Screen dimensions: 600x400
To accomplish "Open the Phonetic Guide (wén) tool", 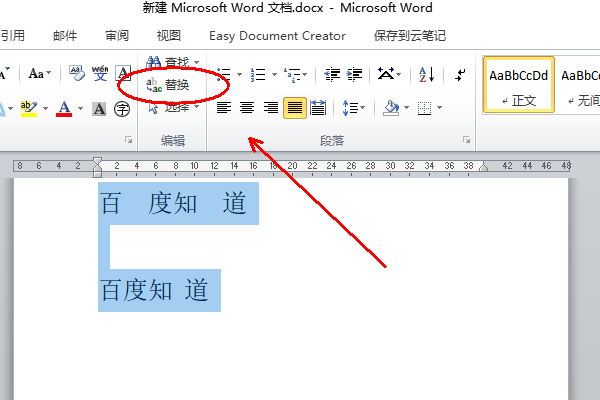I will (100, 73).
